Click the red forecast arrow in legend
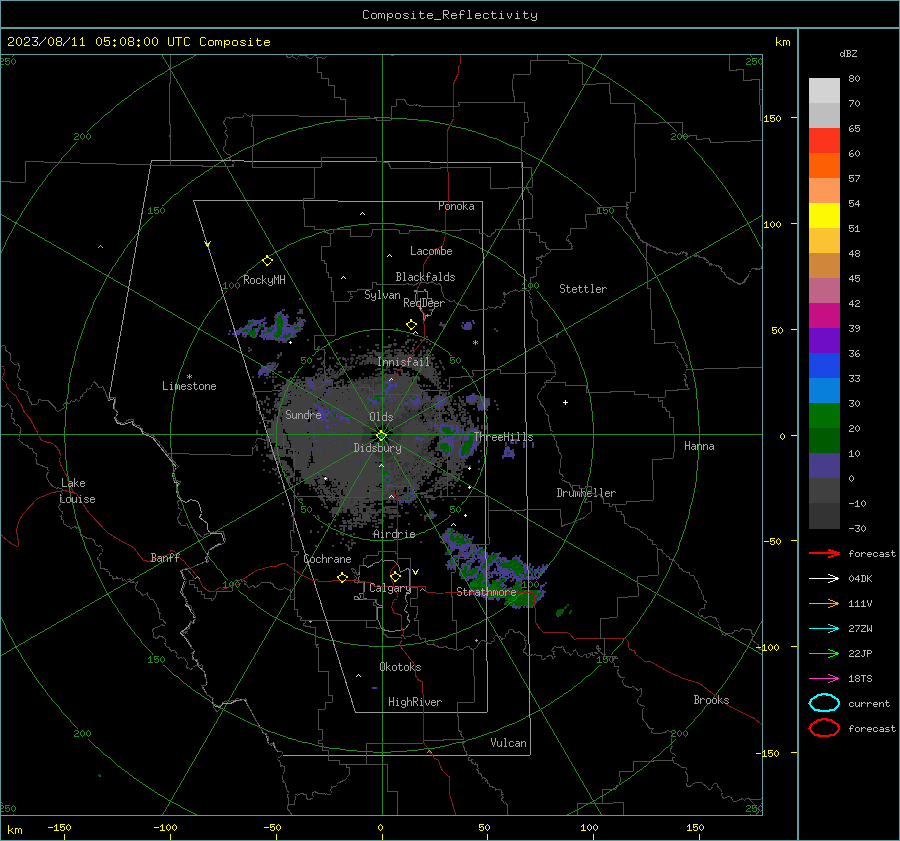The height and width of the screenshot is (841, 900). point(824,553)
